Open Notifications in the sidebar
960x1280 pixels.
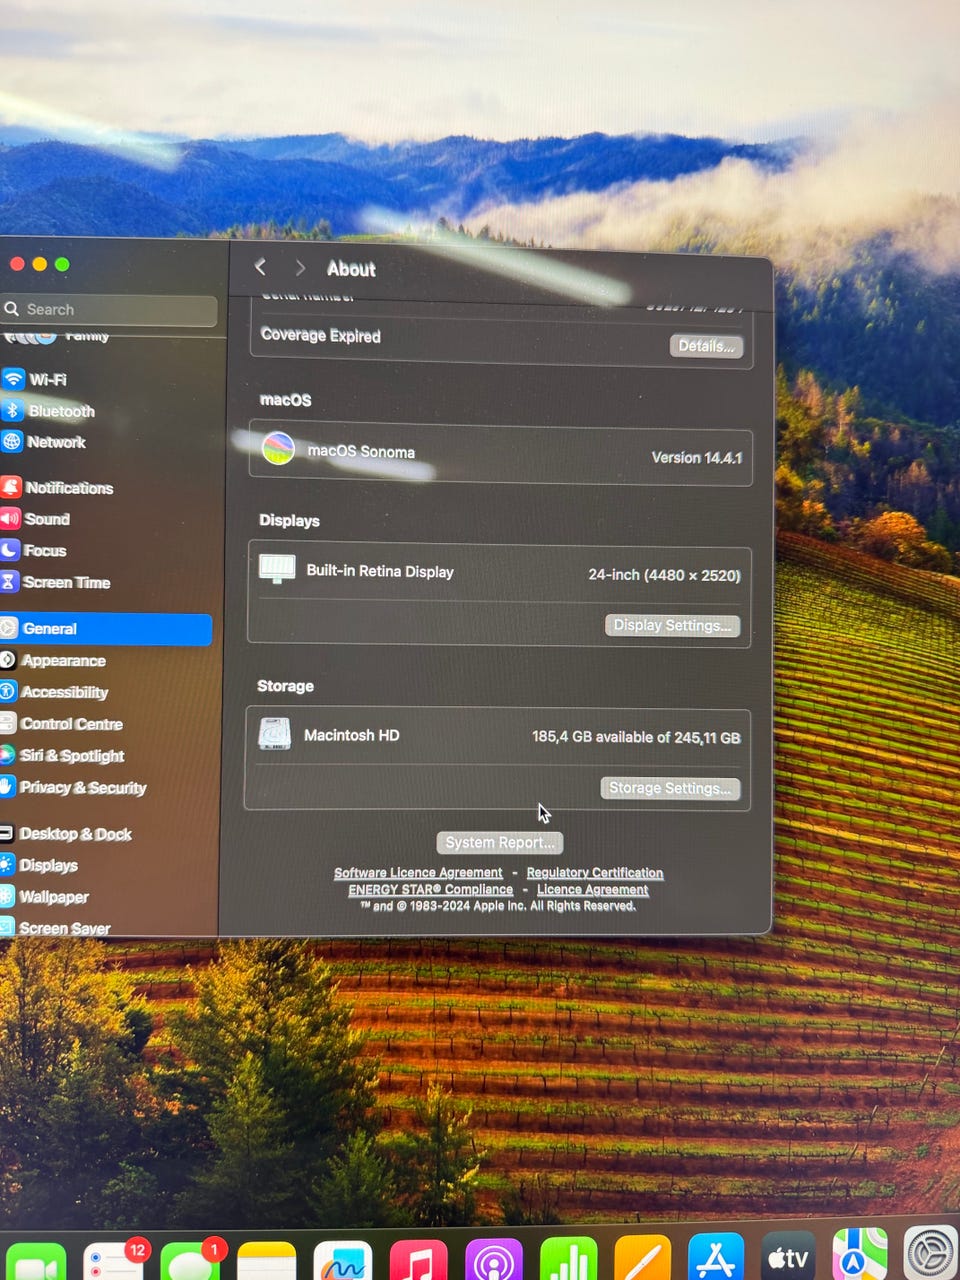(x=57, y=488)
